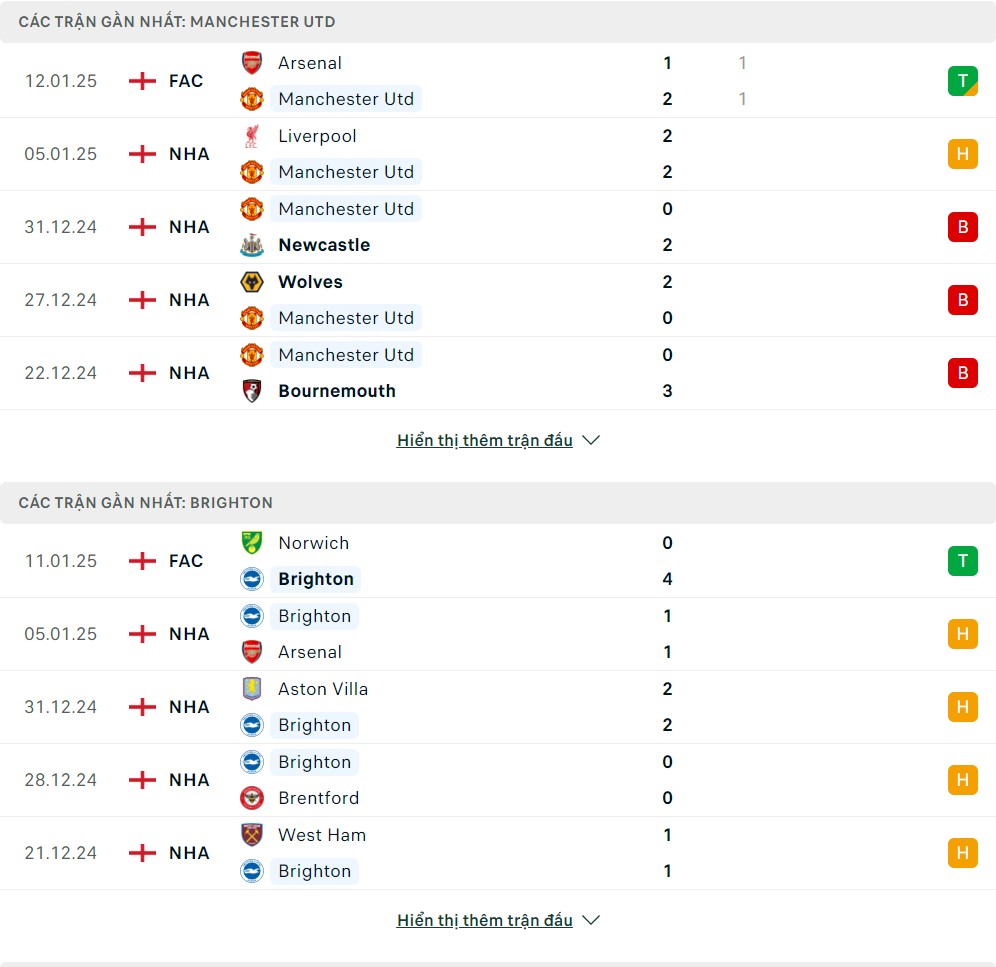Click the Brentford club crest
The width and height of the screenshot is (996, 967).
[252, 798]
